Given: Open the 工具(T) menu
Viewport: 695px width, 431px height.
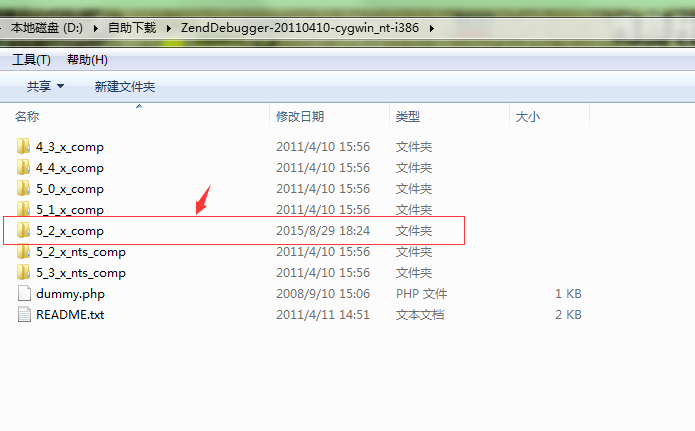Looking at the screenshot, I should [31, 60].
